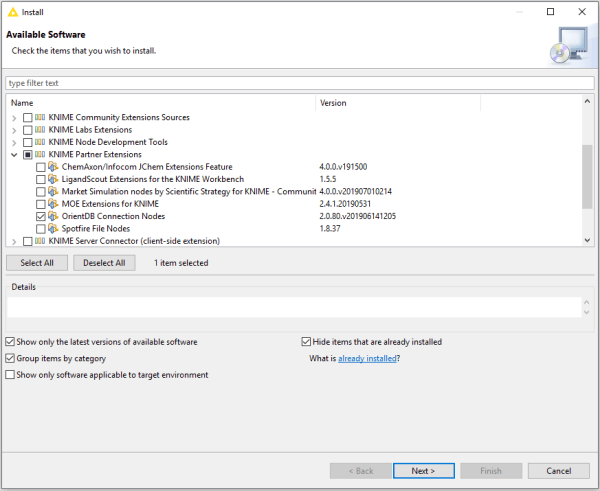Viewport: 600px width, 491px height.
Task: Check the LigandScout Extensions checkbox
Action: [x=41, y=179]
